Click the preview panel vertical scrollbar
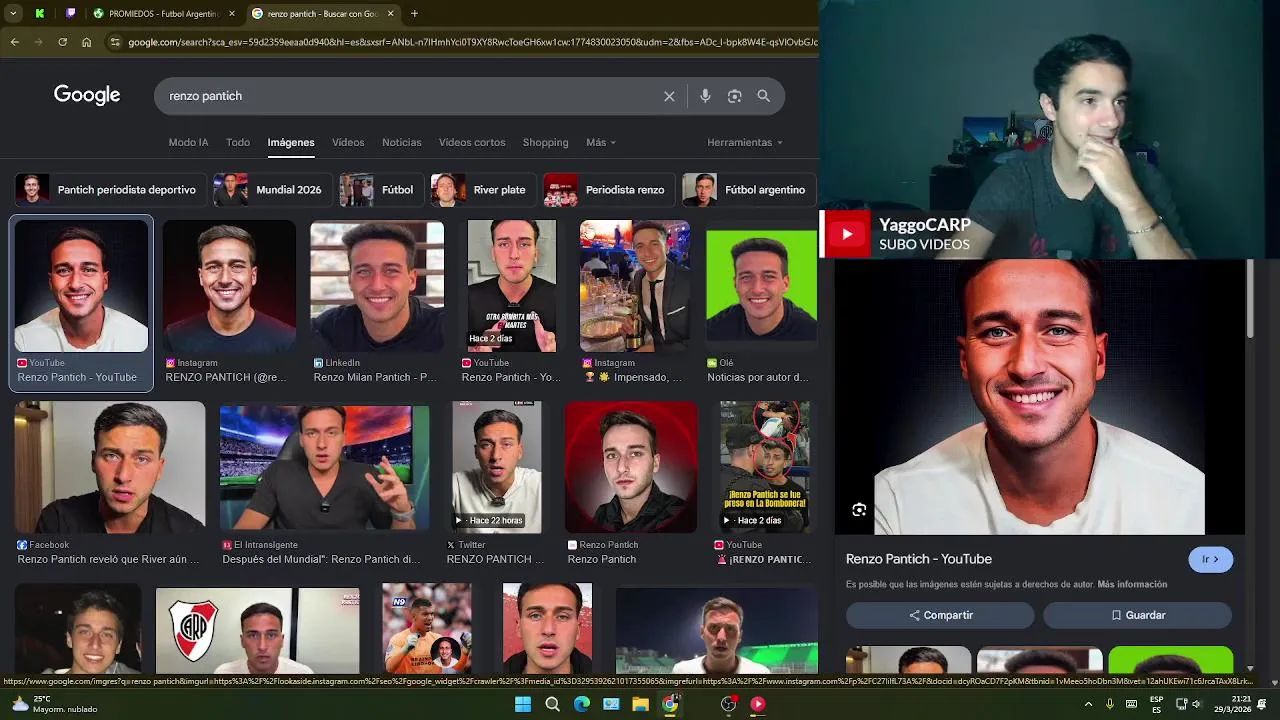 (x=1249, y=300)
